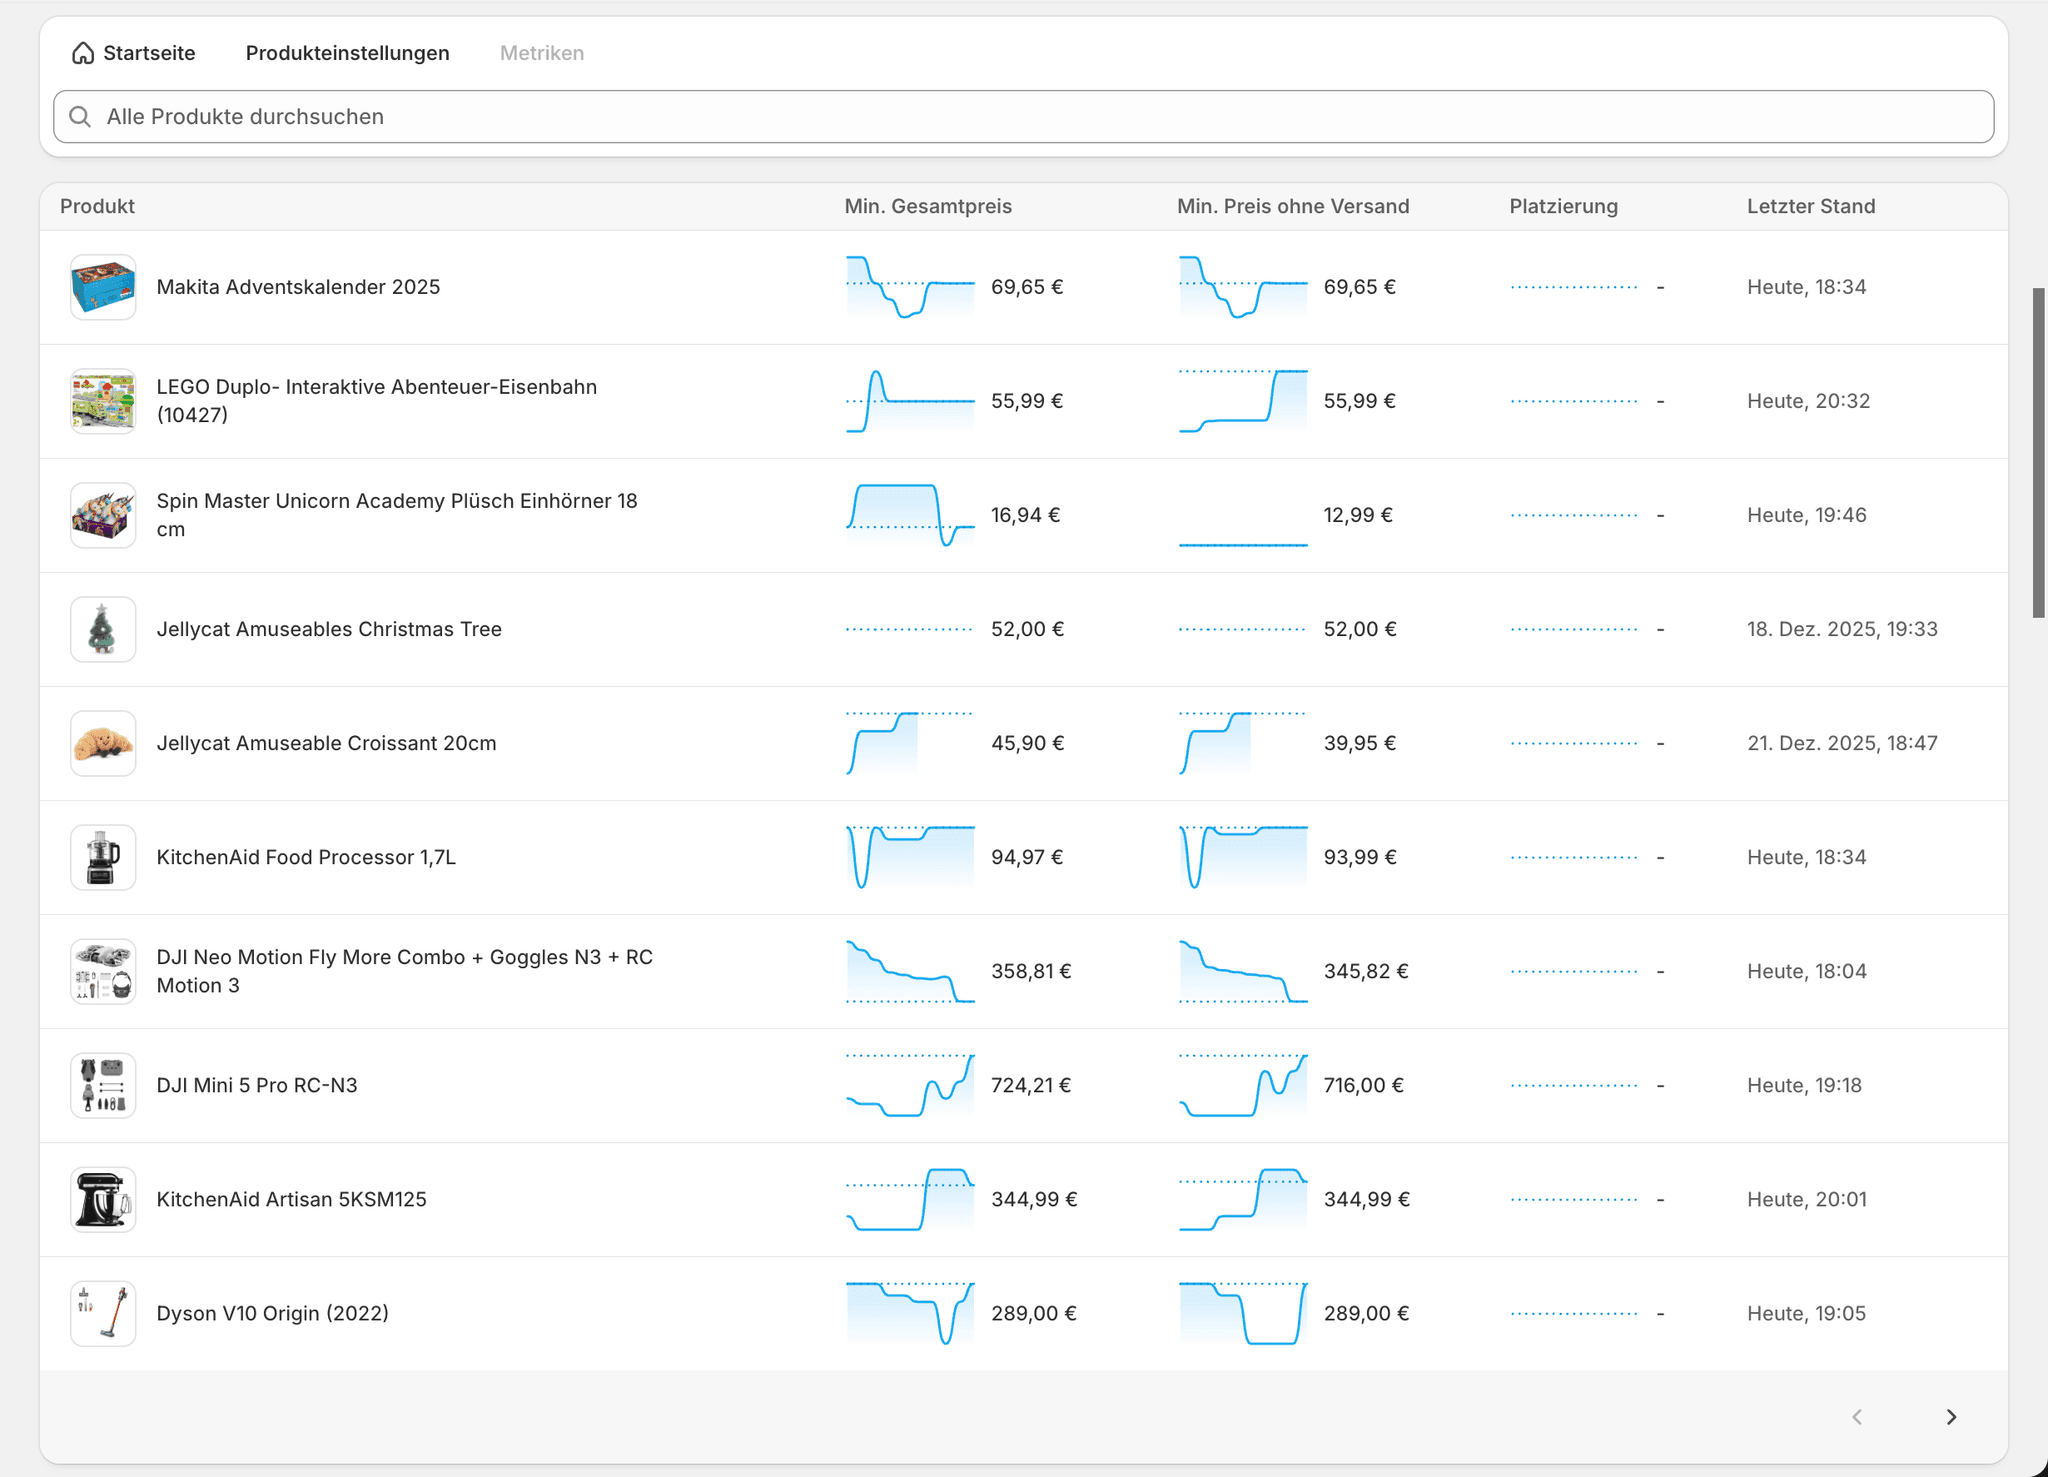Select DJI Neo Motion Fly More Combo
The image size is (2048, 1477).
pyautogui.click(x=404, y=971)
